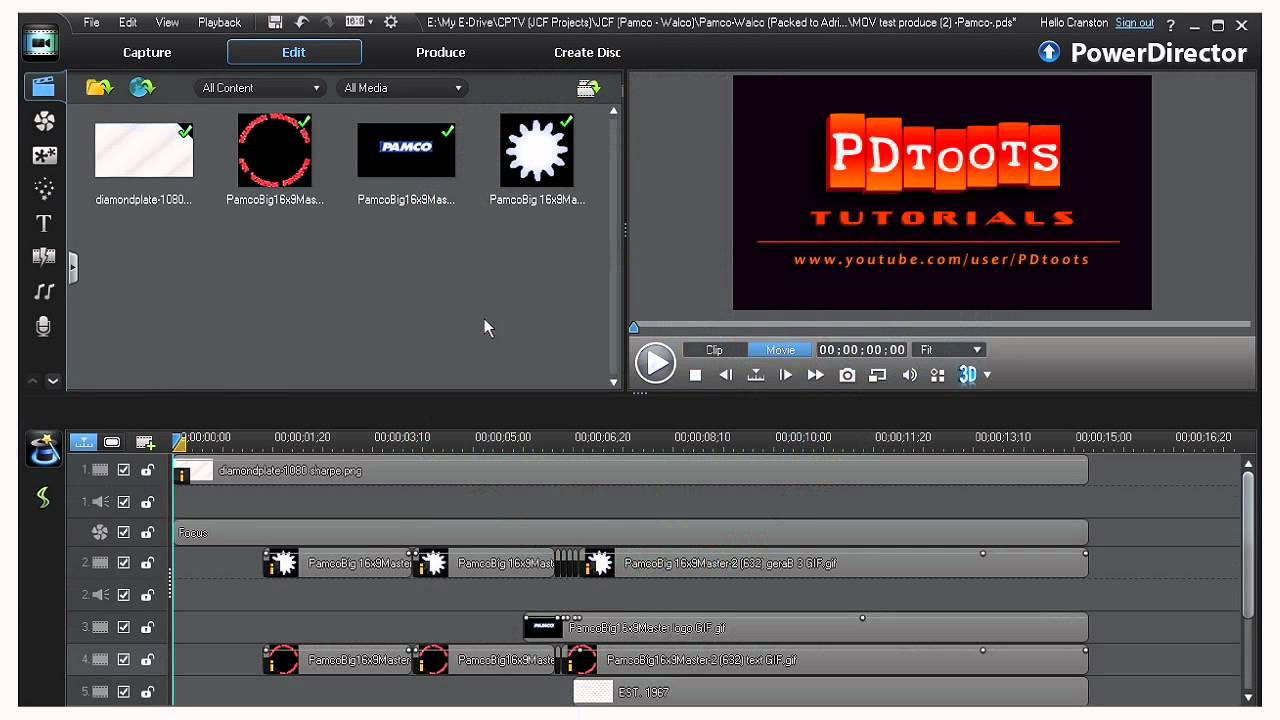
Task: Switch to the Create Disc tab
Action: [587, 52]
